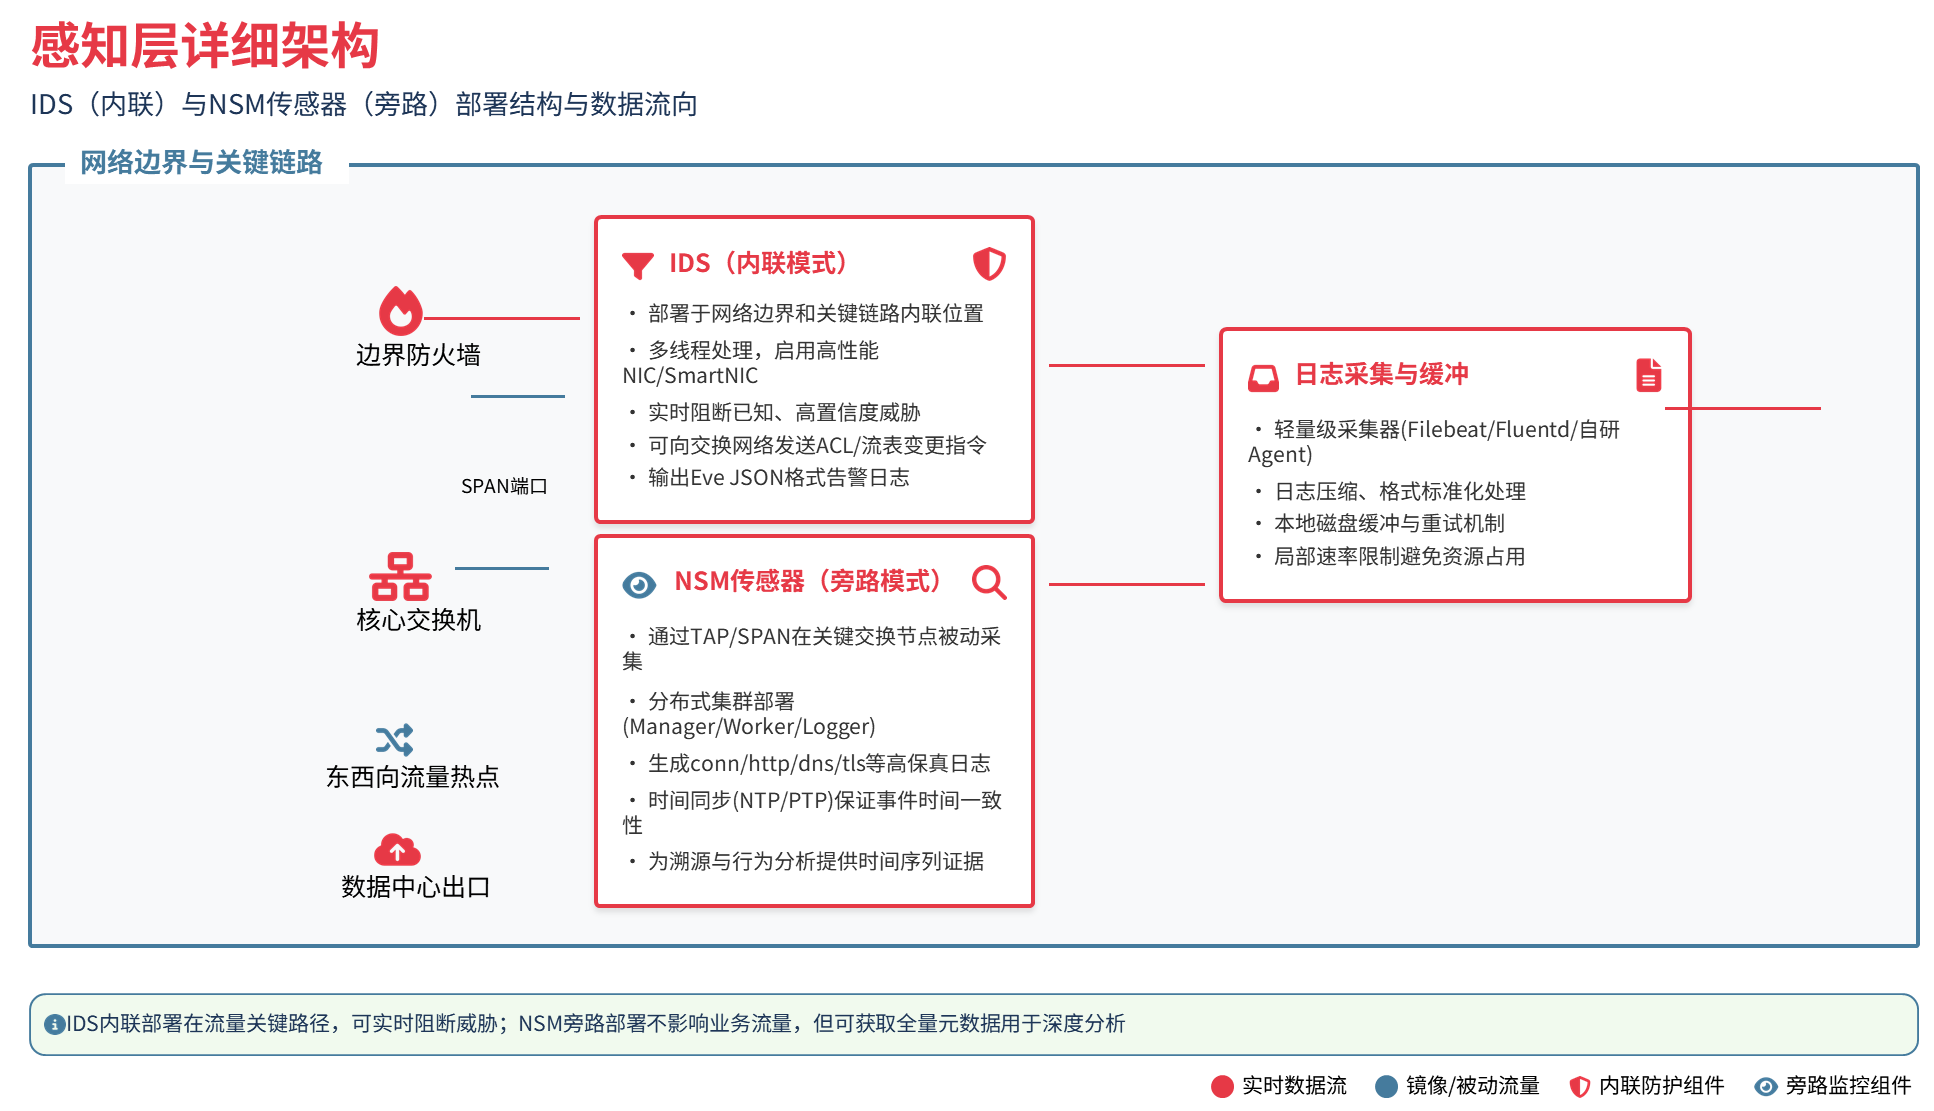Image resolution: width=1934 pixels, height=1111 pixels.
Task: Click the cloud upload icon above 数据中心出口
Action: coord(397,849)
